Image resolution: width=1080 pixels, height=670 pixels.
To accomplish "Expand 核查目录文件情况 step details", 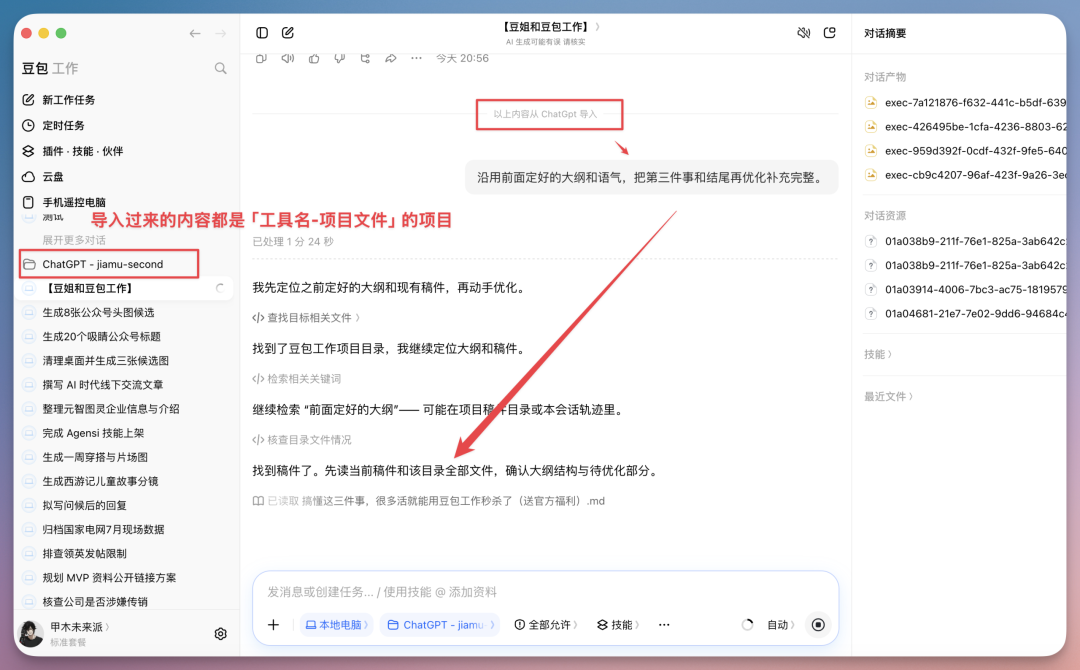I will click(302, 439).
